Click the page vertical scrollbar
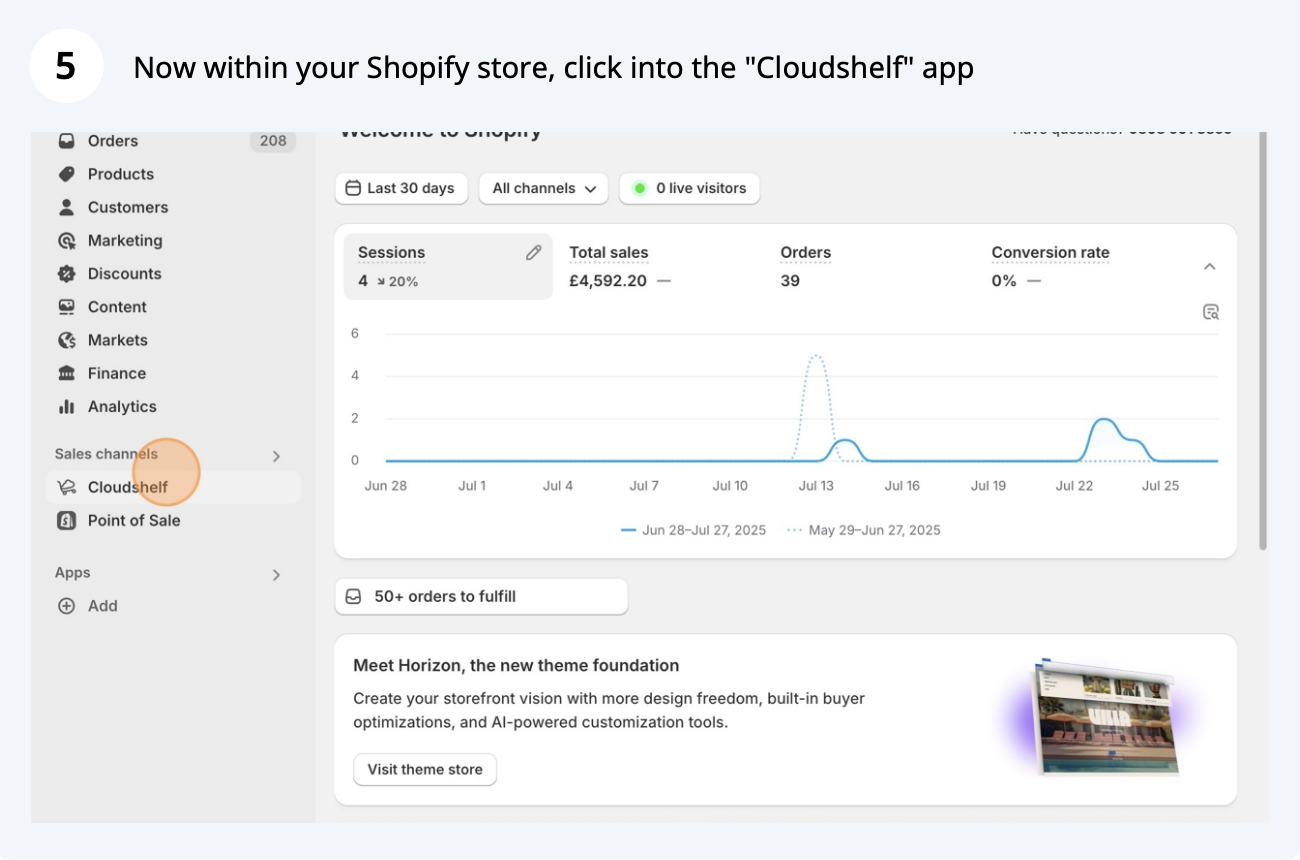The width and height of the screenshot is (1300, 860). (x=1263, y=340)
